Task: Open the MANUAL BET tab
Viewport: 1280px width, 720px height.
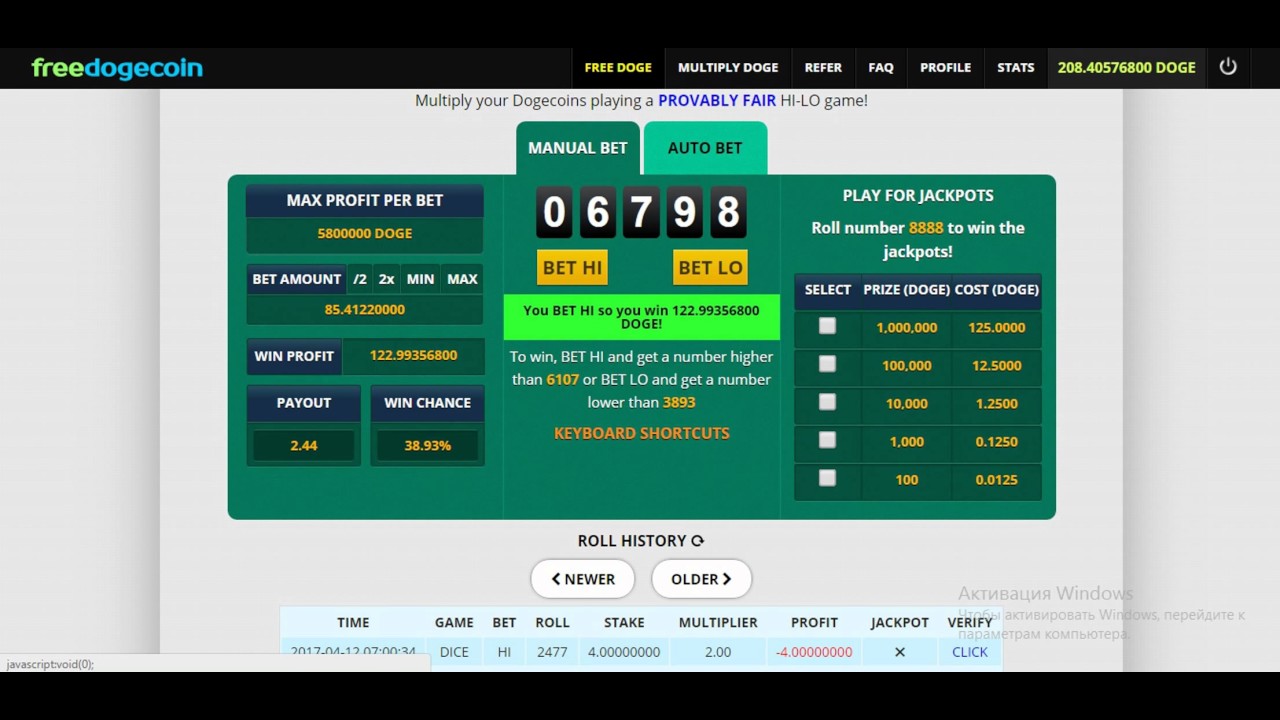Action: 578,148
